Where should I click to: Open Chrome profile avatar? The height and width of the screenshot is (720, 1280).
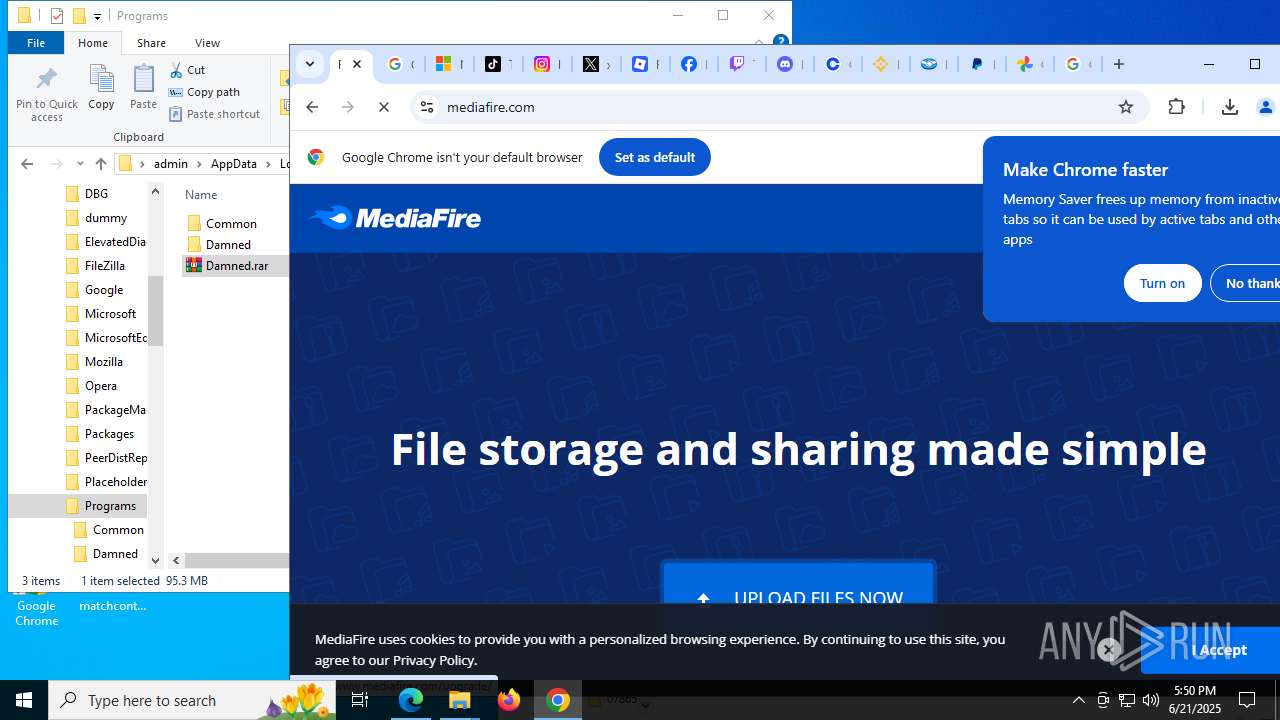tap(1266, 107)
